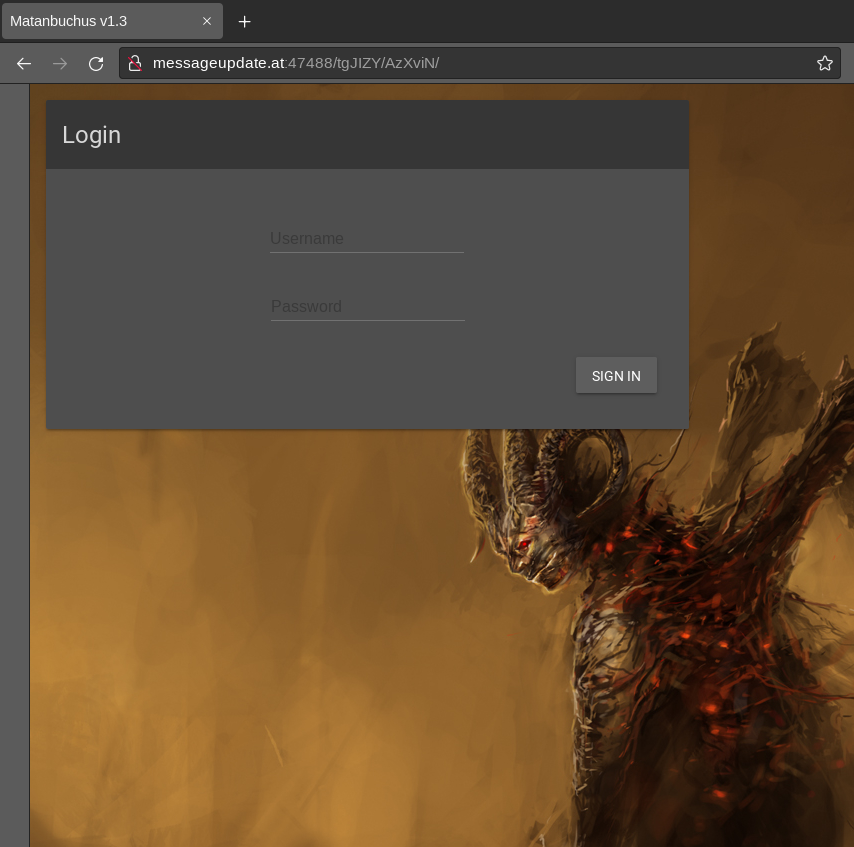Screen dimensions: 854x847
Task: Close the Matanbuchus v1.3 tab
Action: 207,21
